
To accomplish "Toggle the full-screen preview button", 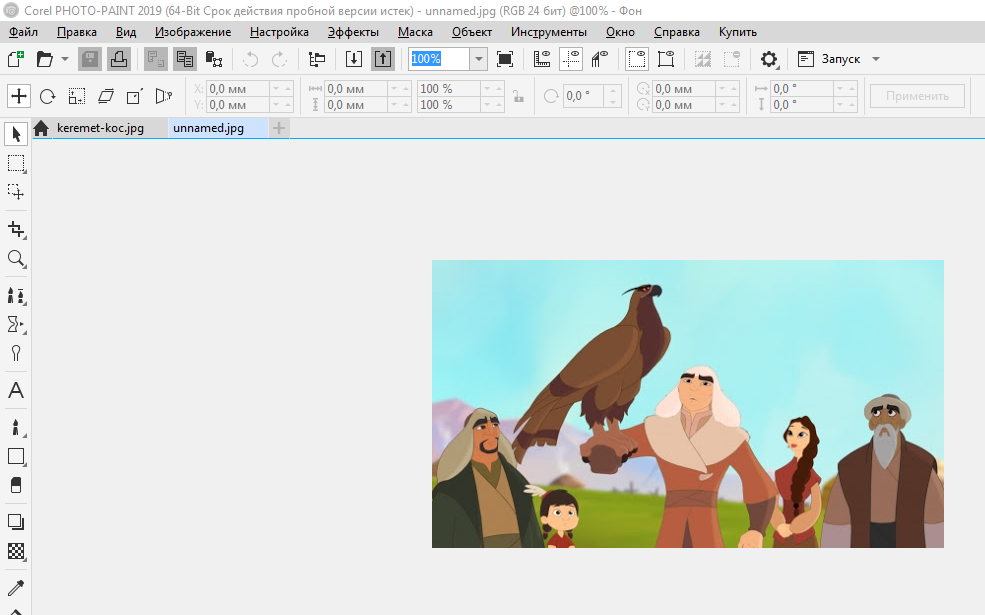I will [x=505, y=59].
